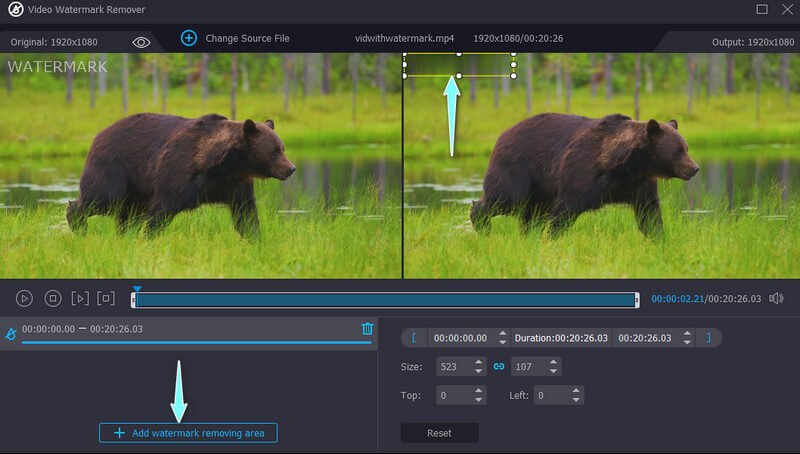
Task: Click the Duration time field
Action: point(561,338)
